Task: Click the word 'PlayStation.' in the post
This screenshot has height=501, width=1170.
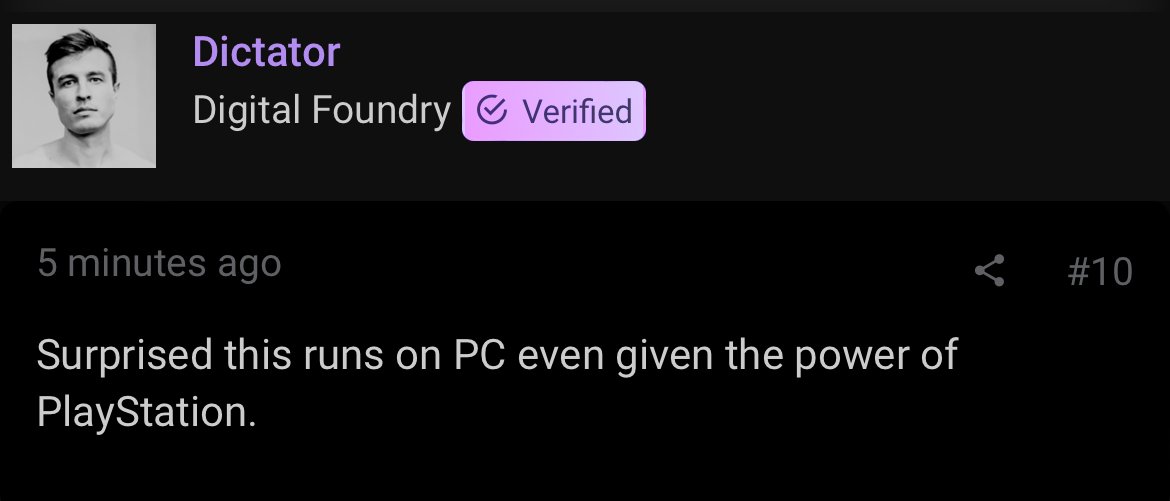Action: point(146,412)
